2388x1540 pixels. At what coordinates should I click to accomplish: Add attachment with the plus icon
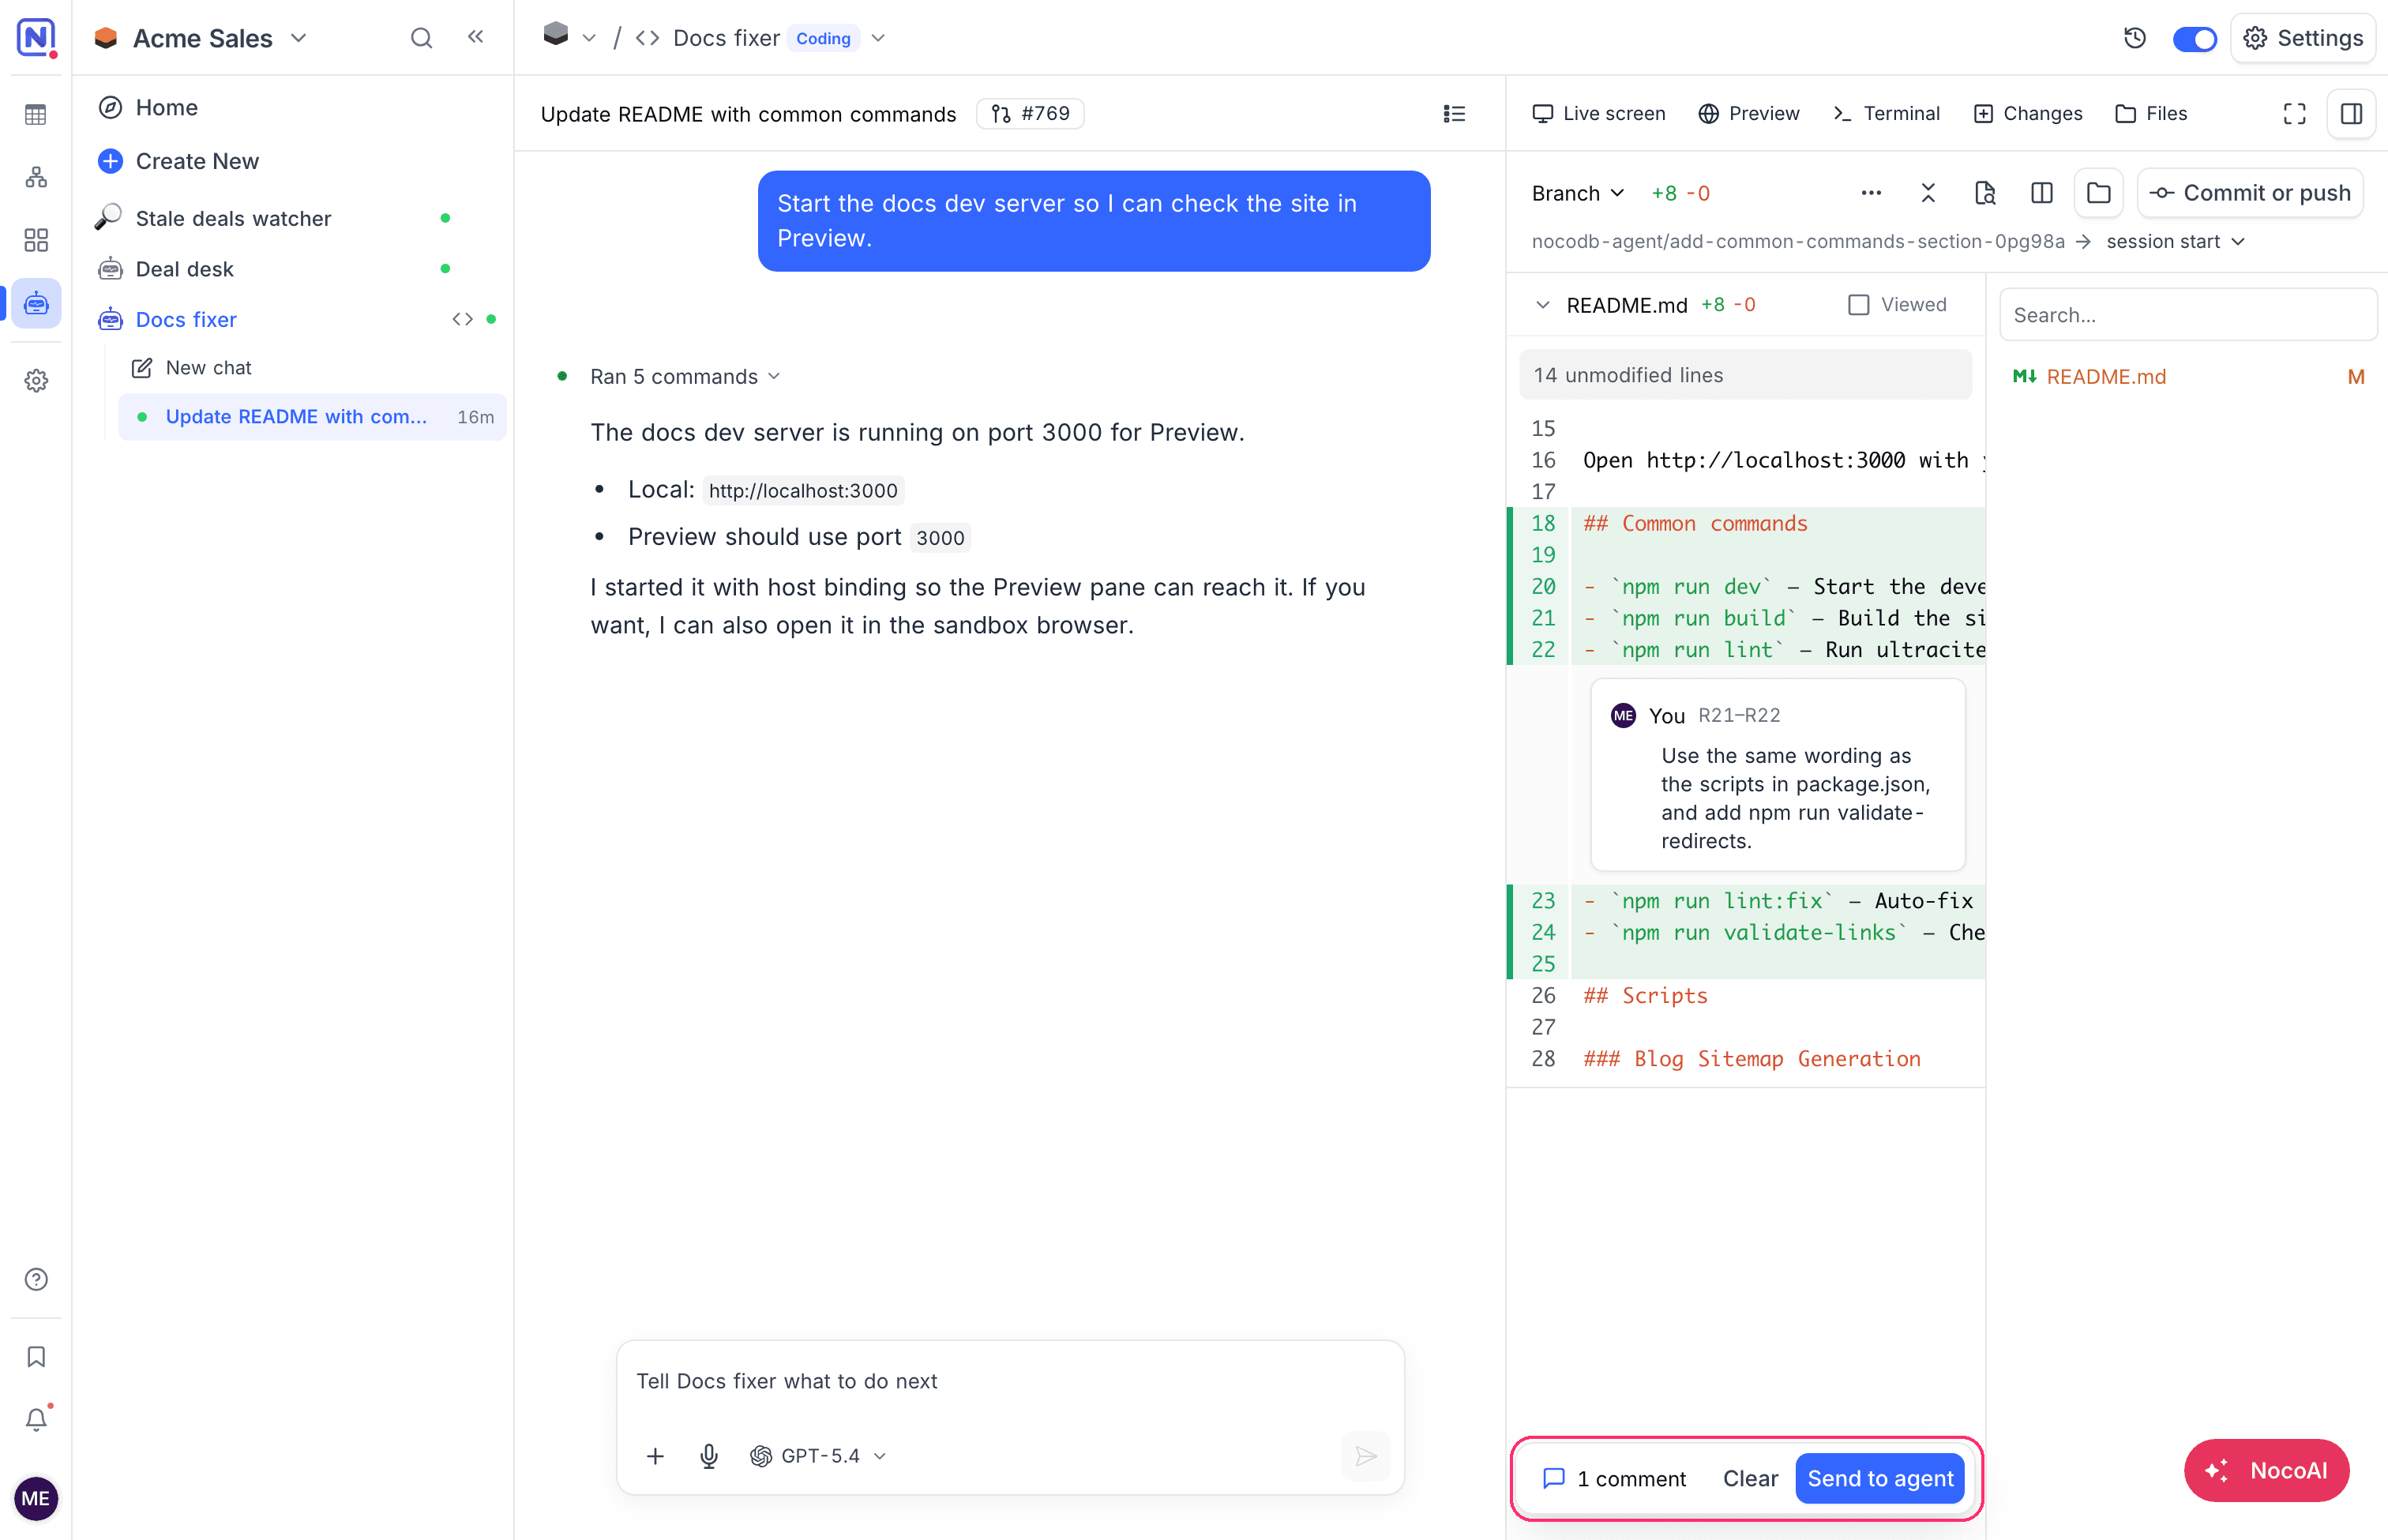(655, 1456)
